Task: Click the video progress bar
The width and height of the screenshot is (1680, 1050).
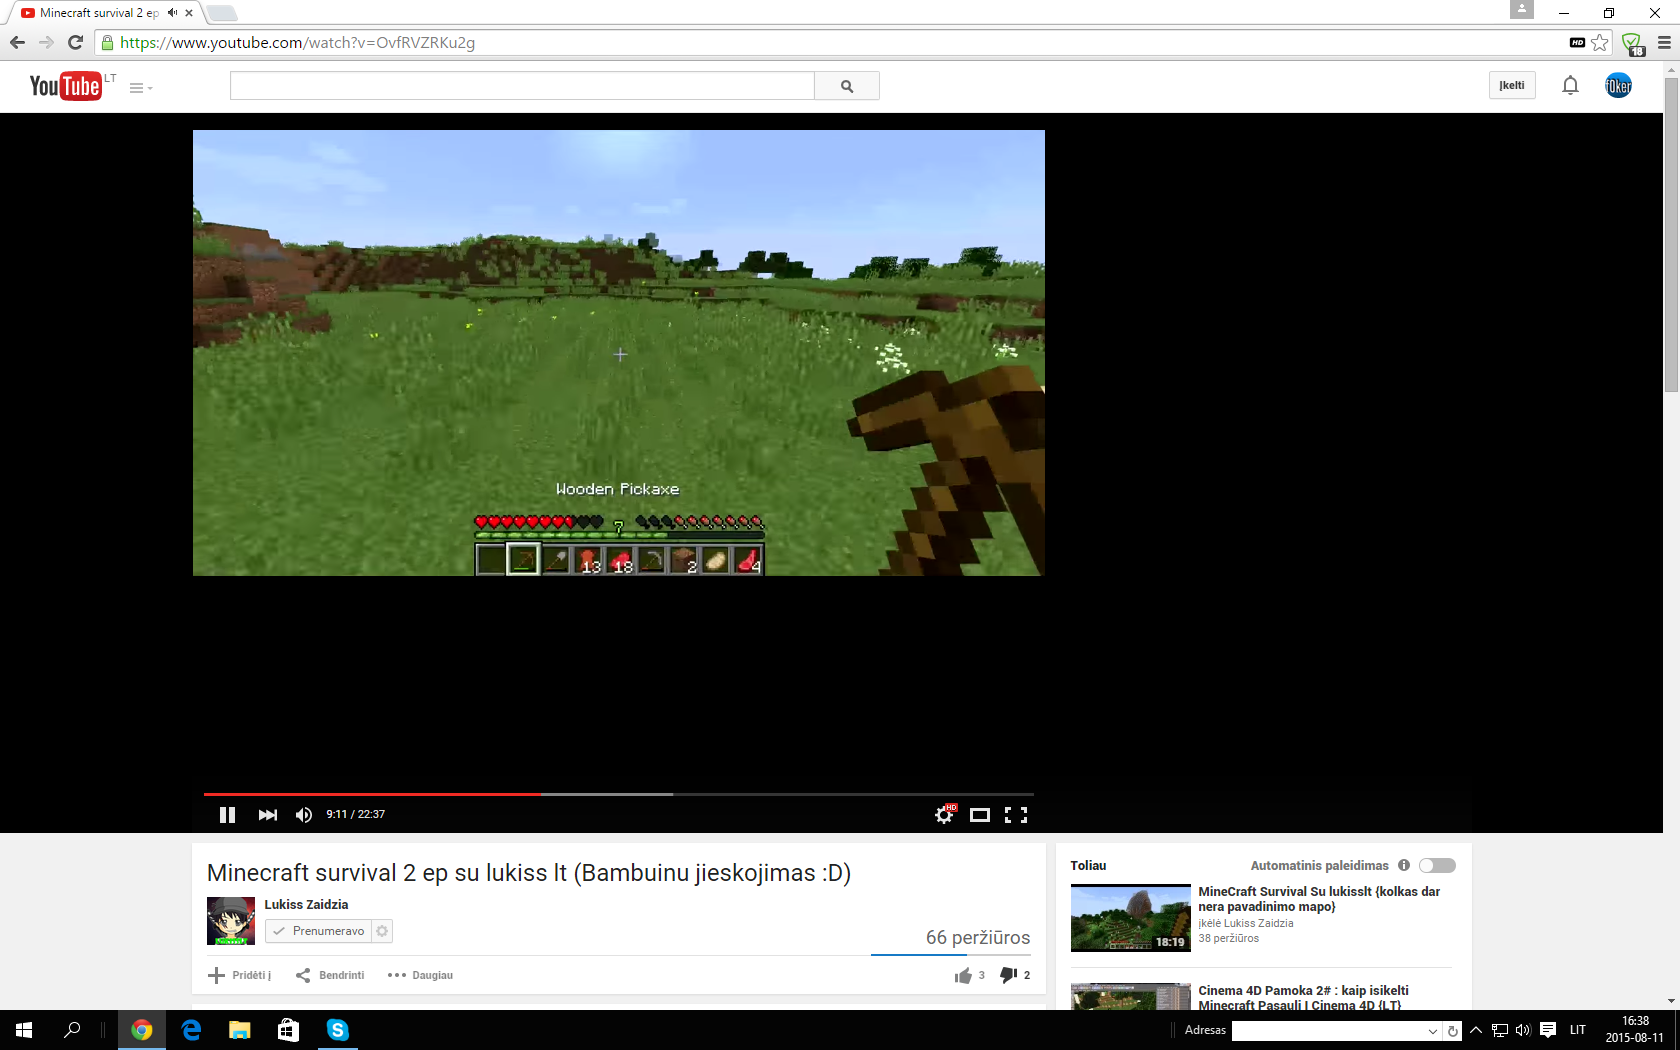Action: coord(619,794)
